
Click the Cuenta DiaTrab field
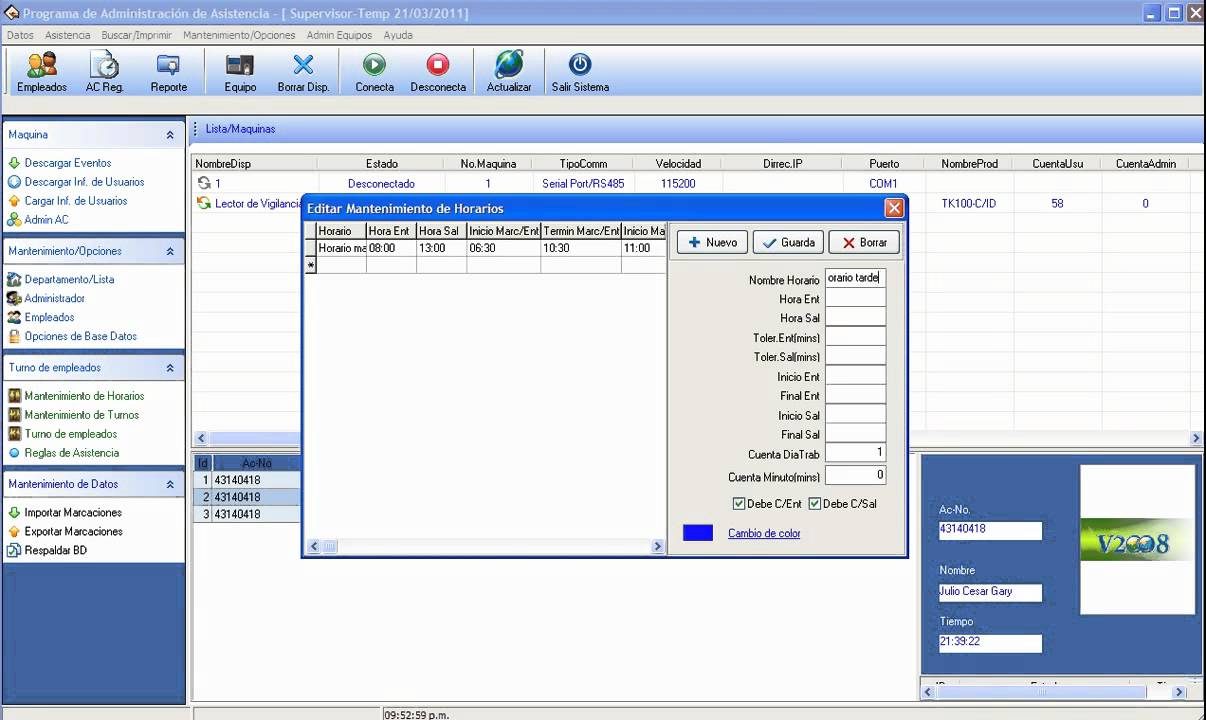pos(855,453)
